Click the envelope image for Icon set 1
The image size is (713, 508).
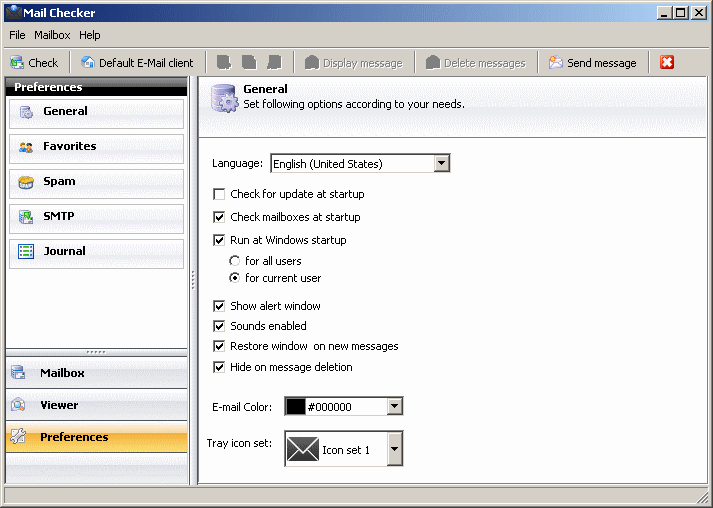pos(303,449)
